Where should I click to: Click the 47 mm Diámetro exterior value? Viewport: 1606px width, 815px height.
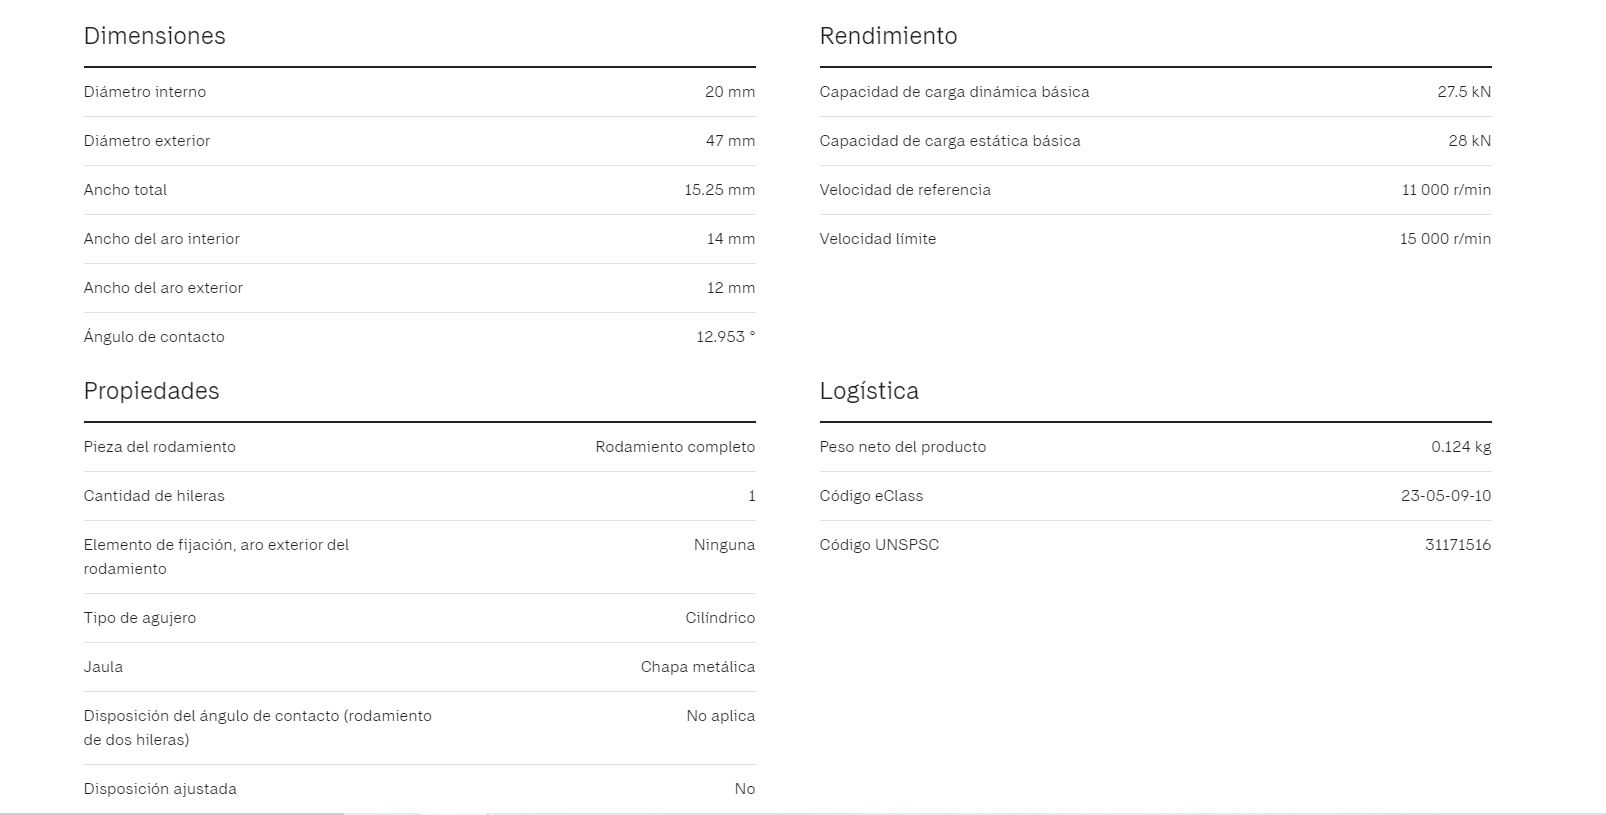click(x=730, y=141)
